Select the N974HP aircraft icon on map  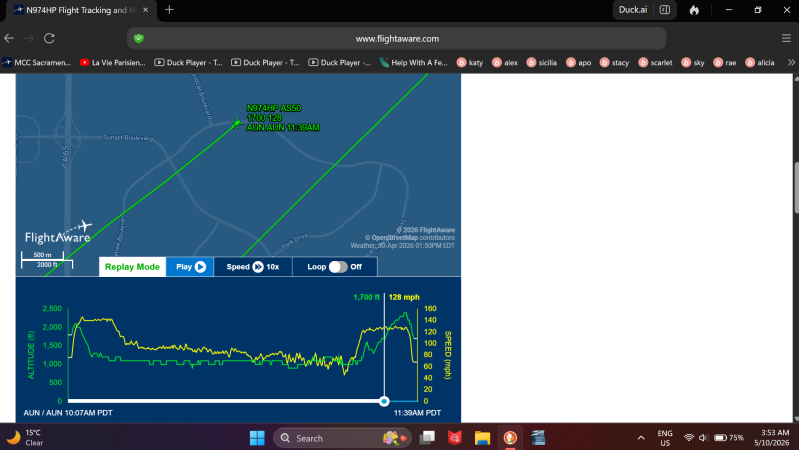coord(236,123)
